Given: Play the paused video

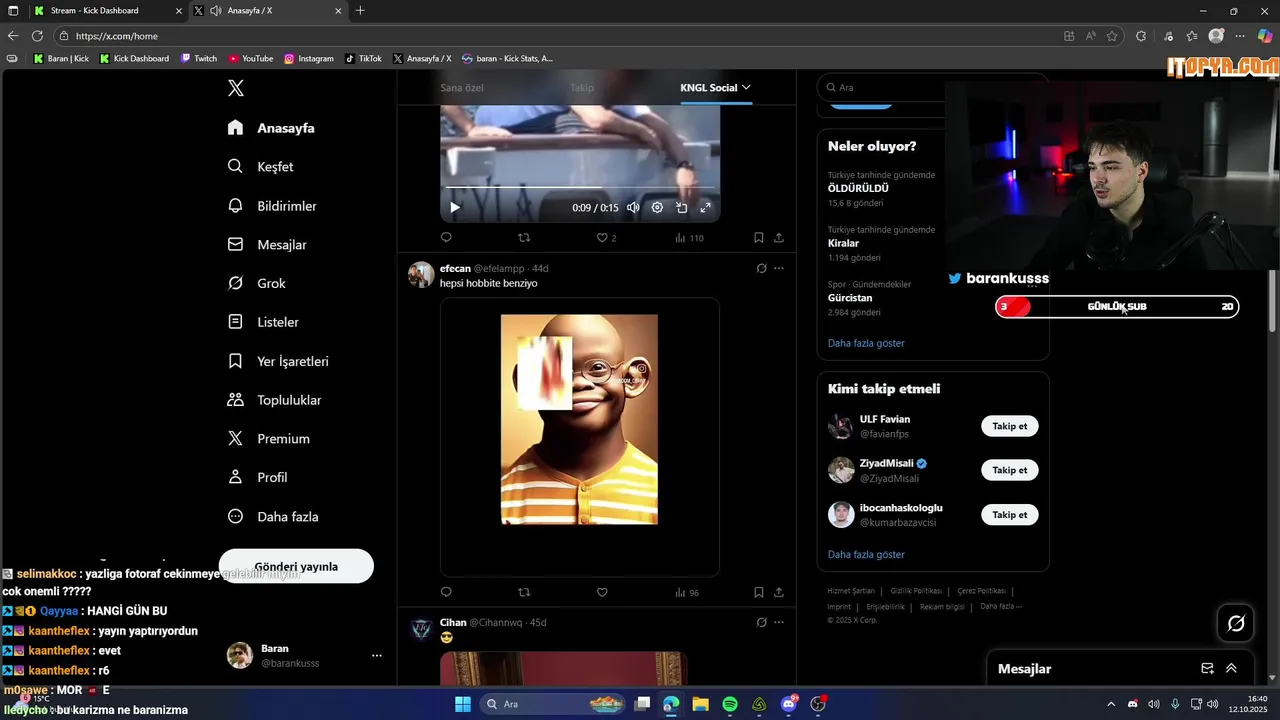Looking at the screenshot, I should (454, 207).
